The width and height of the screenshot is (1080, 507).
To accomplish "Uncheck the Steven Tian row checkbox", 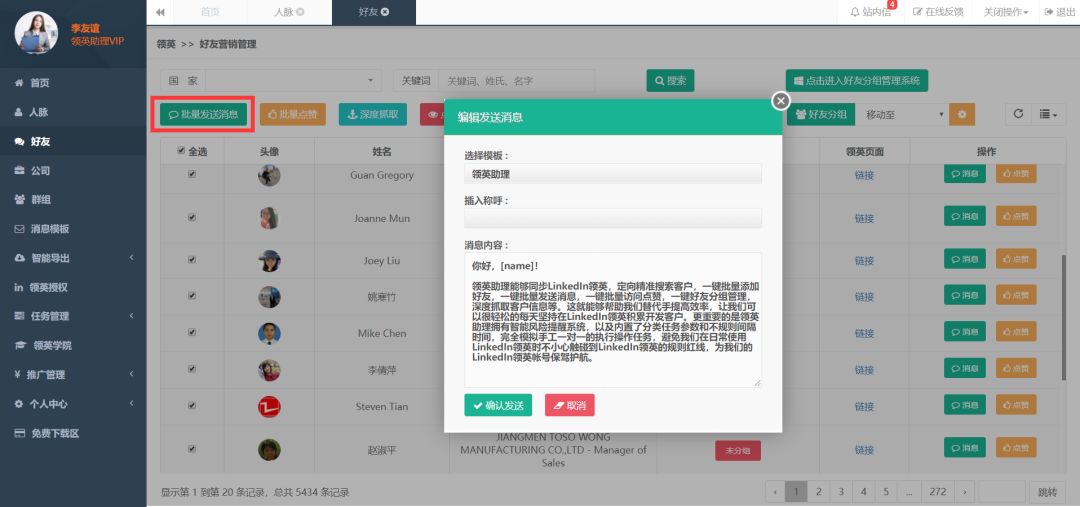I will (192, 405).
